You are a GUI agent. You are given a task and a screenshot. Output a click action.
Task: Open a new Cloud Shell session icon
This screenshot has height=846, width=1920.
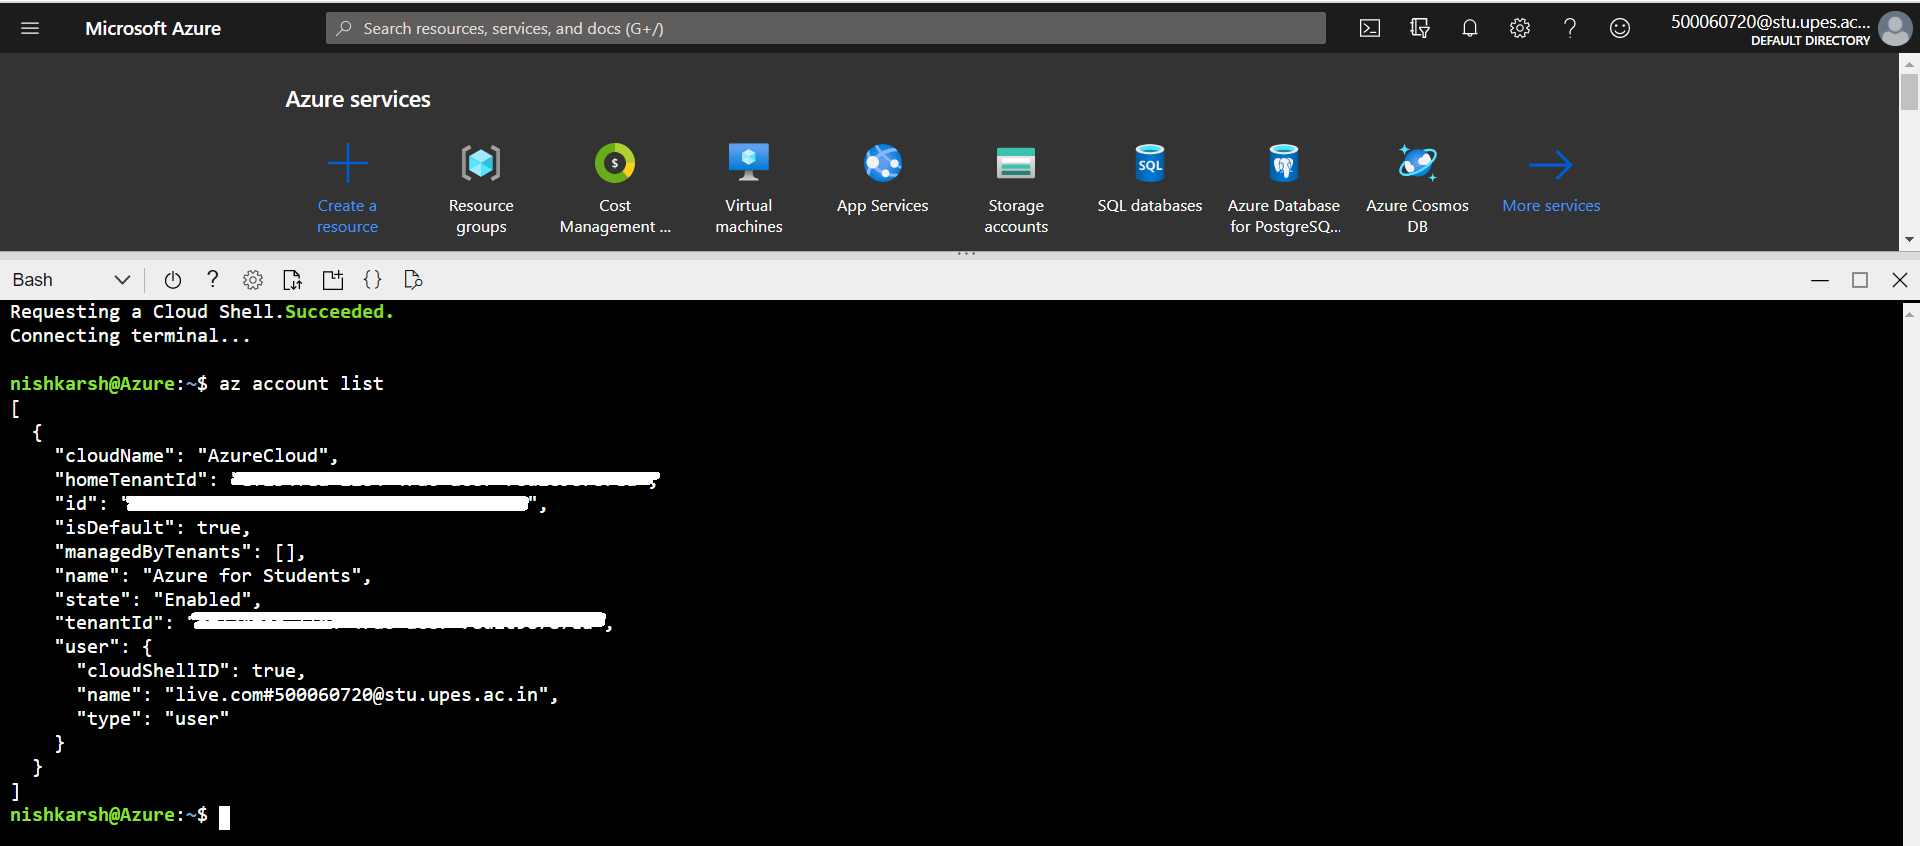pos(333,280)
